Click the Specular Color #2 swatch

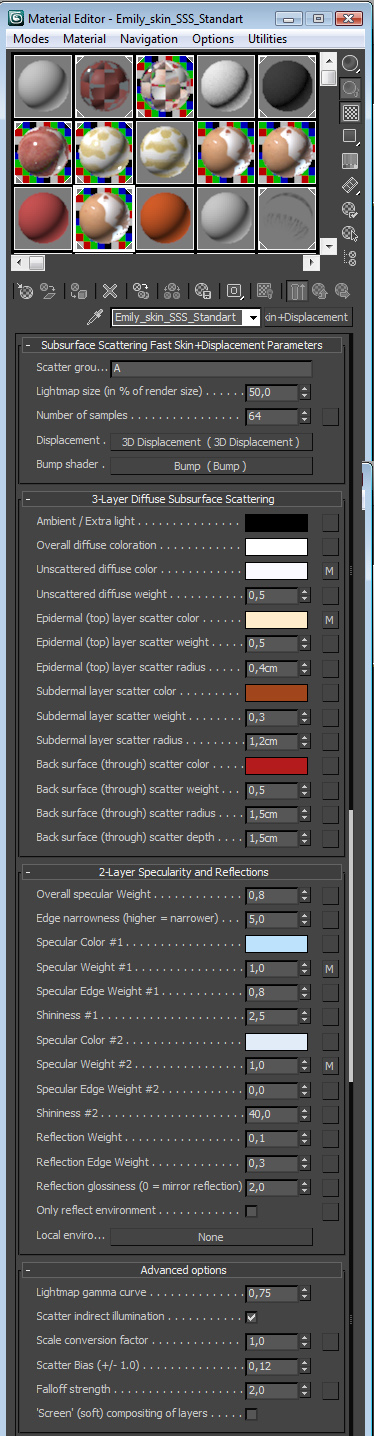click(276, 1042)
